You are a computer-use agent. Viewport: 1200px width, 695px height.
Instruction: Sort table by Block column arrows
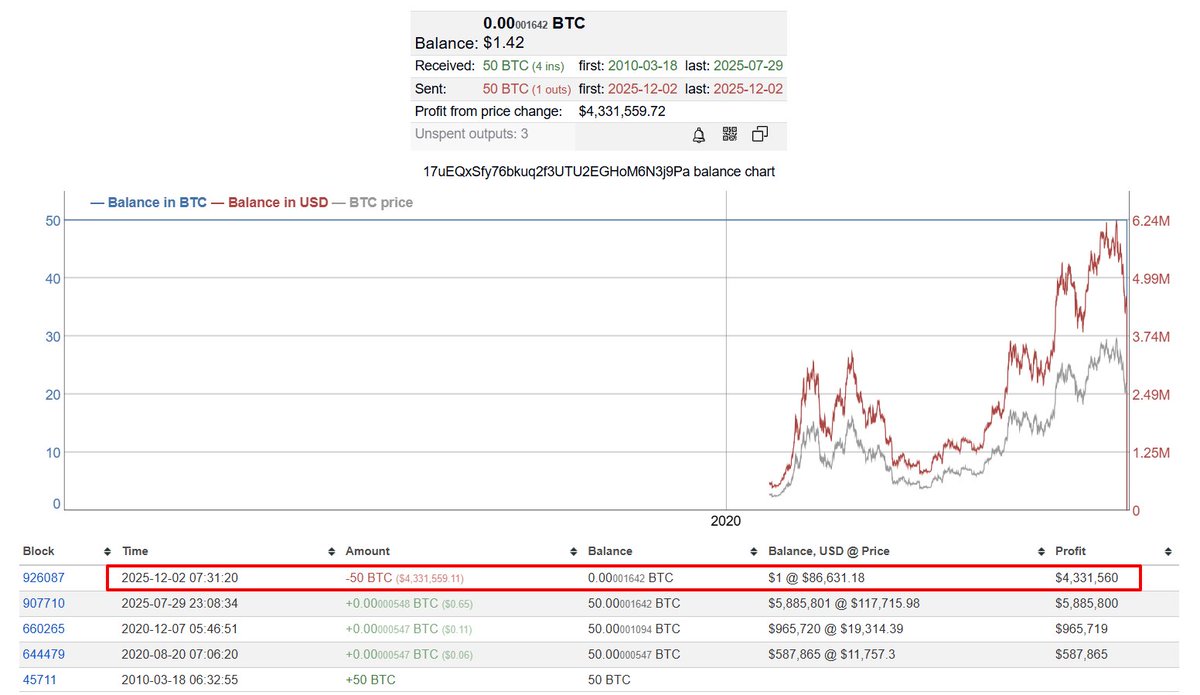pos(106,552)
